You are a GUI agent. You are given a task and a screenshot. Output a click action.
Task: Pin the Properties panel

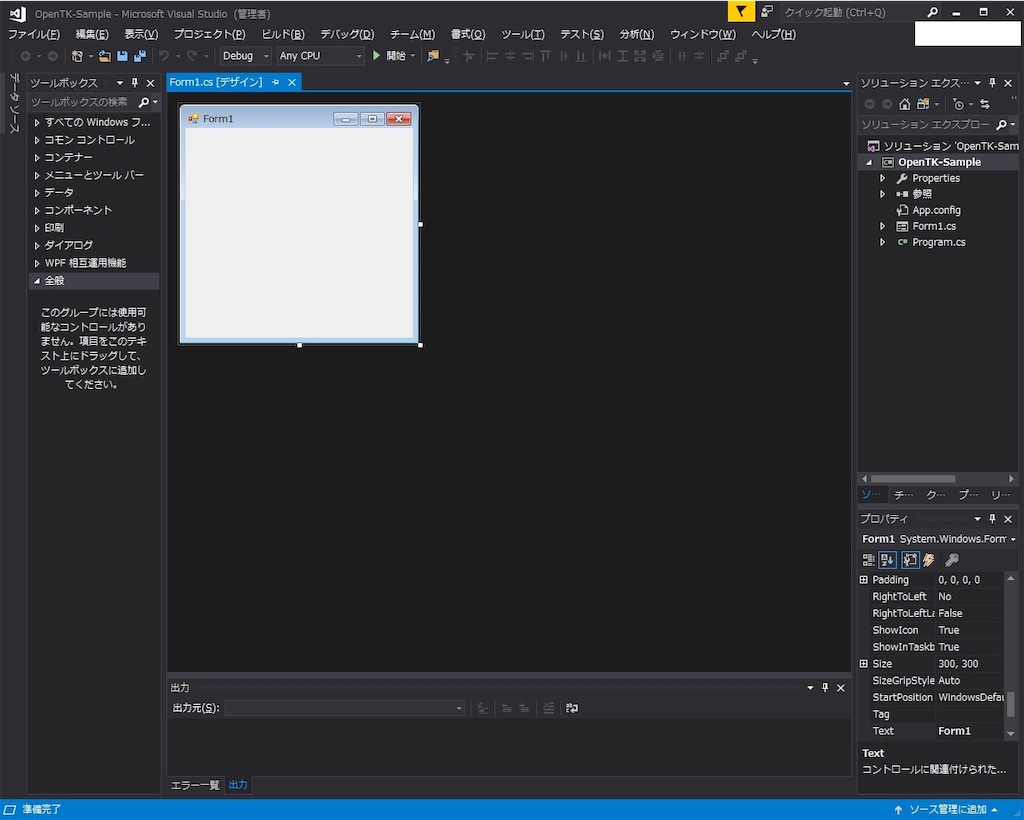(x=993, y=519)
